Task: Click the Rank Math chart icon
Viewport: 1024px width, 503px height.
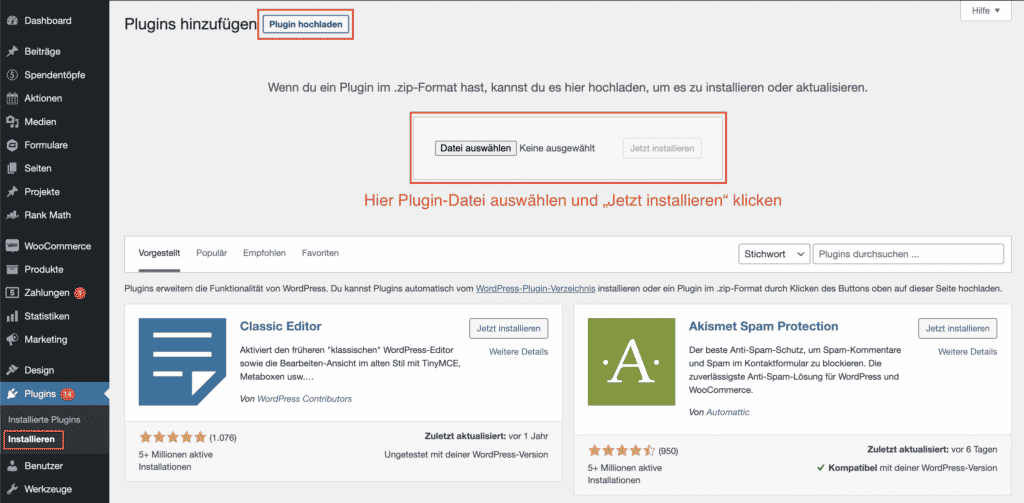Action: click(12, 215)
